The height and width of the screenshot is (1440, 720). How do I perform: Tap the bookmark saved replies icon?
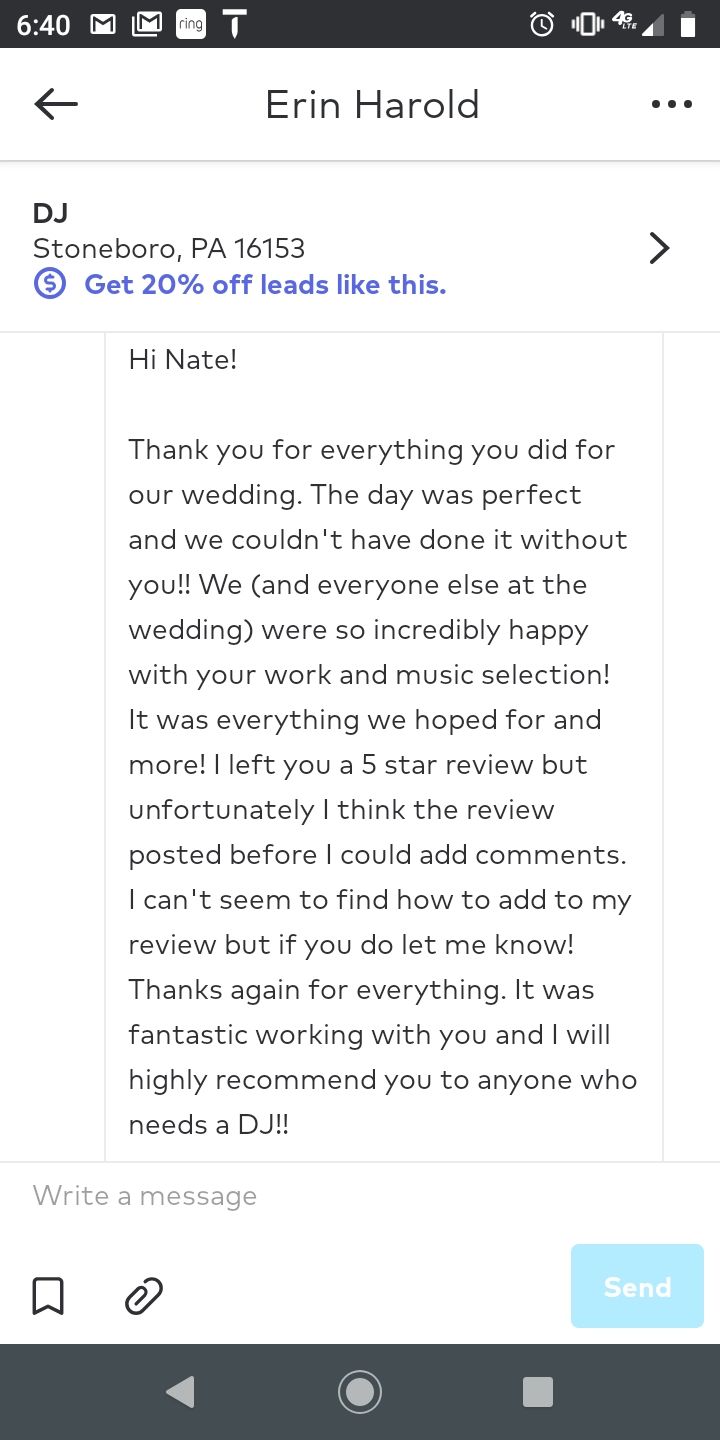click(48, 1295)
